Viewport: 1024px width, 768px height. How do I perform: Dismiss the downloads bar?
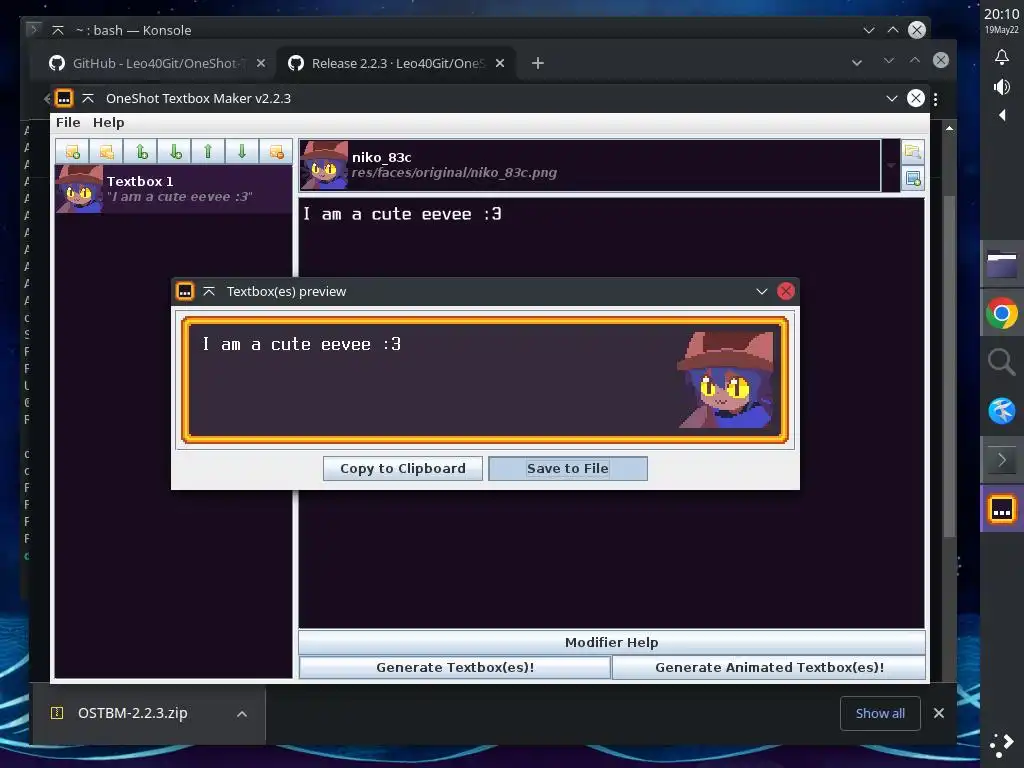coord(938,713)
